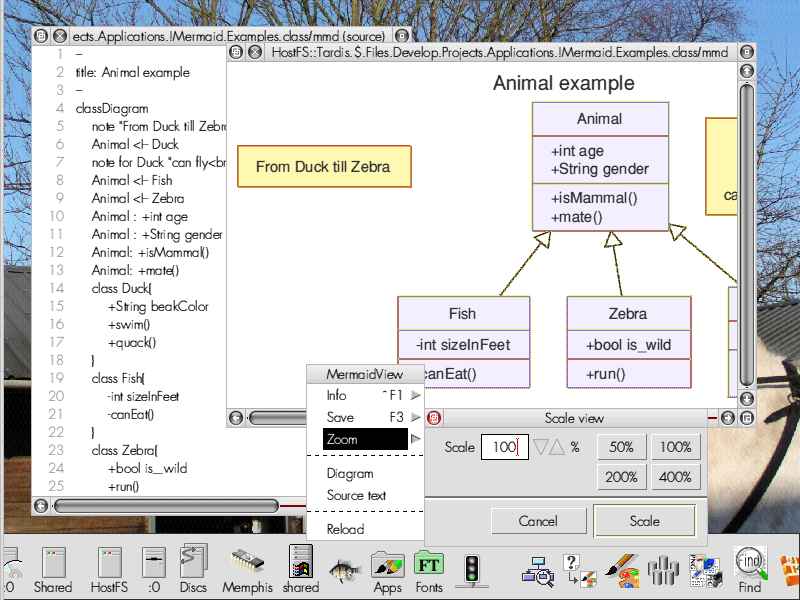Click diagram window scroll down arrow

746,398
